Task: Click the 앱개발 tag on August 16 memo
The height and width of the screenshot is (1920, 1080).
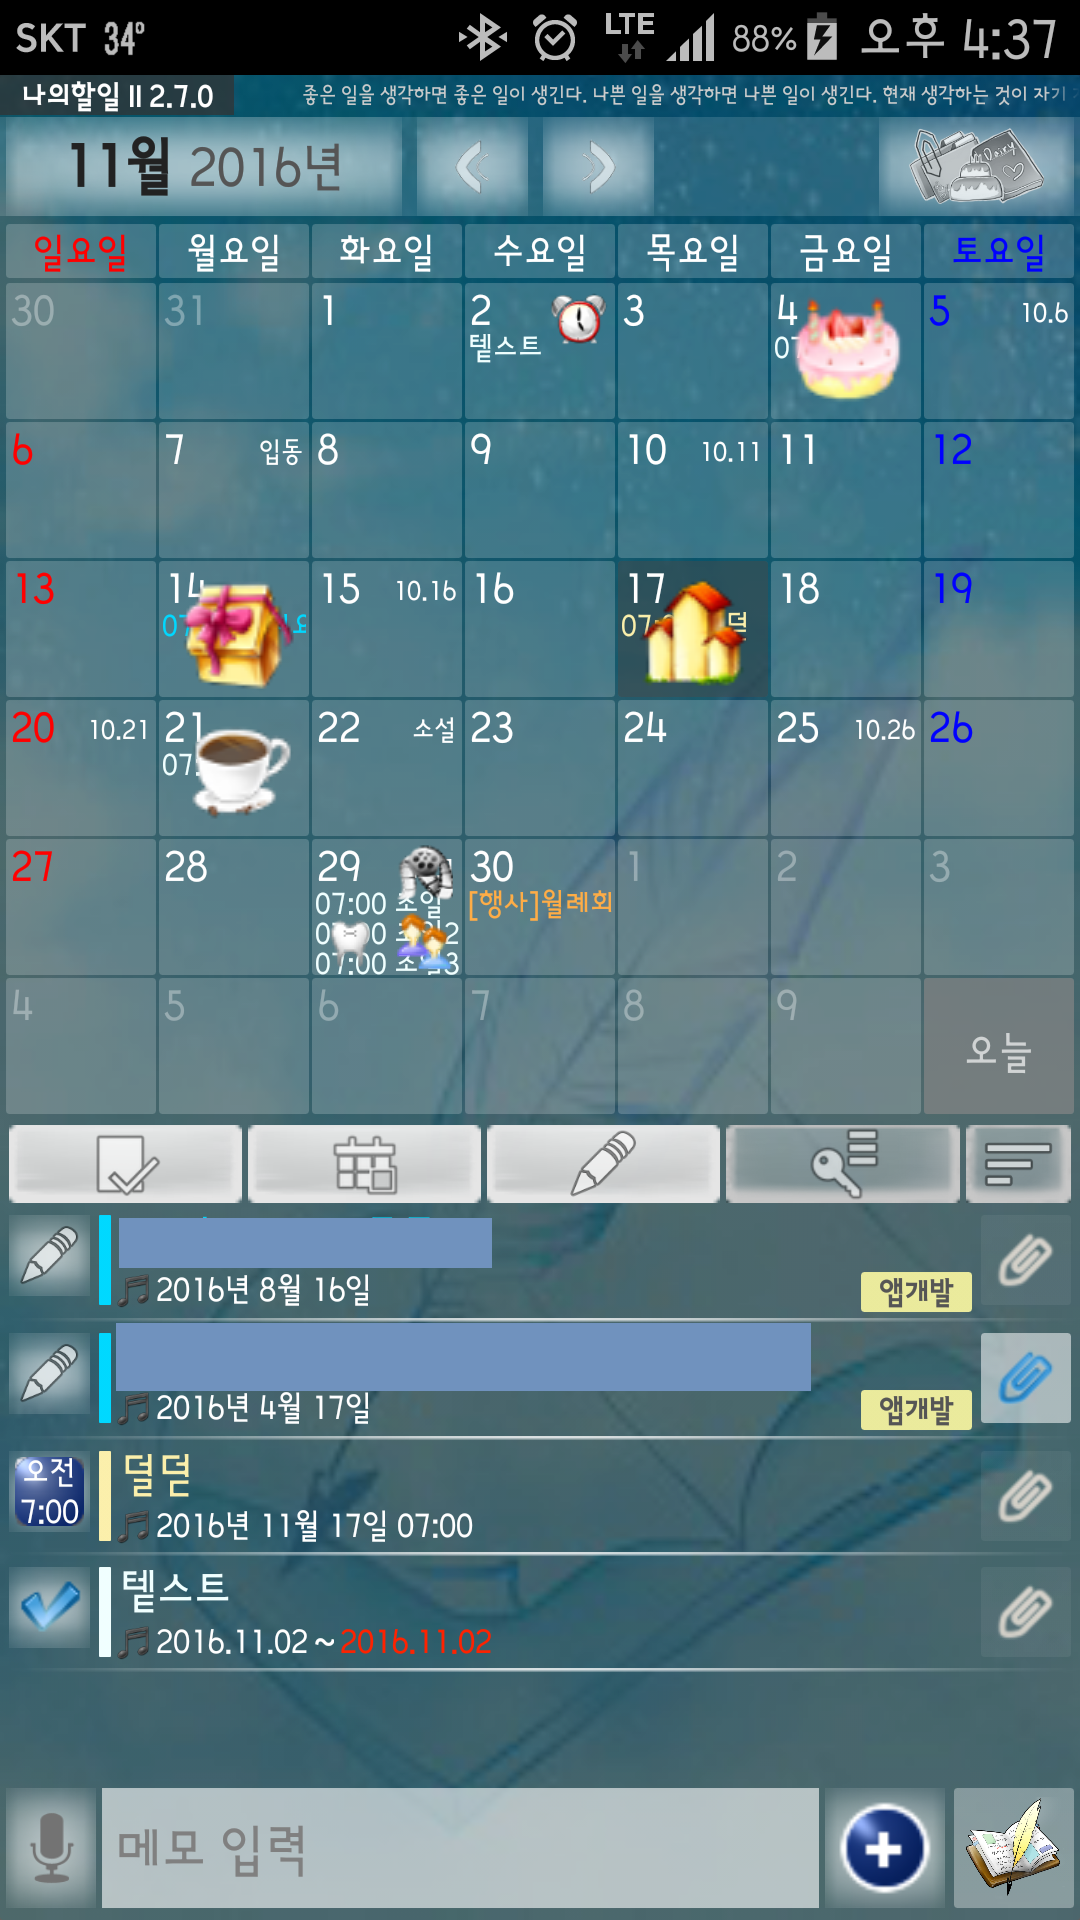Action: [916, 1292]
